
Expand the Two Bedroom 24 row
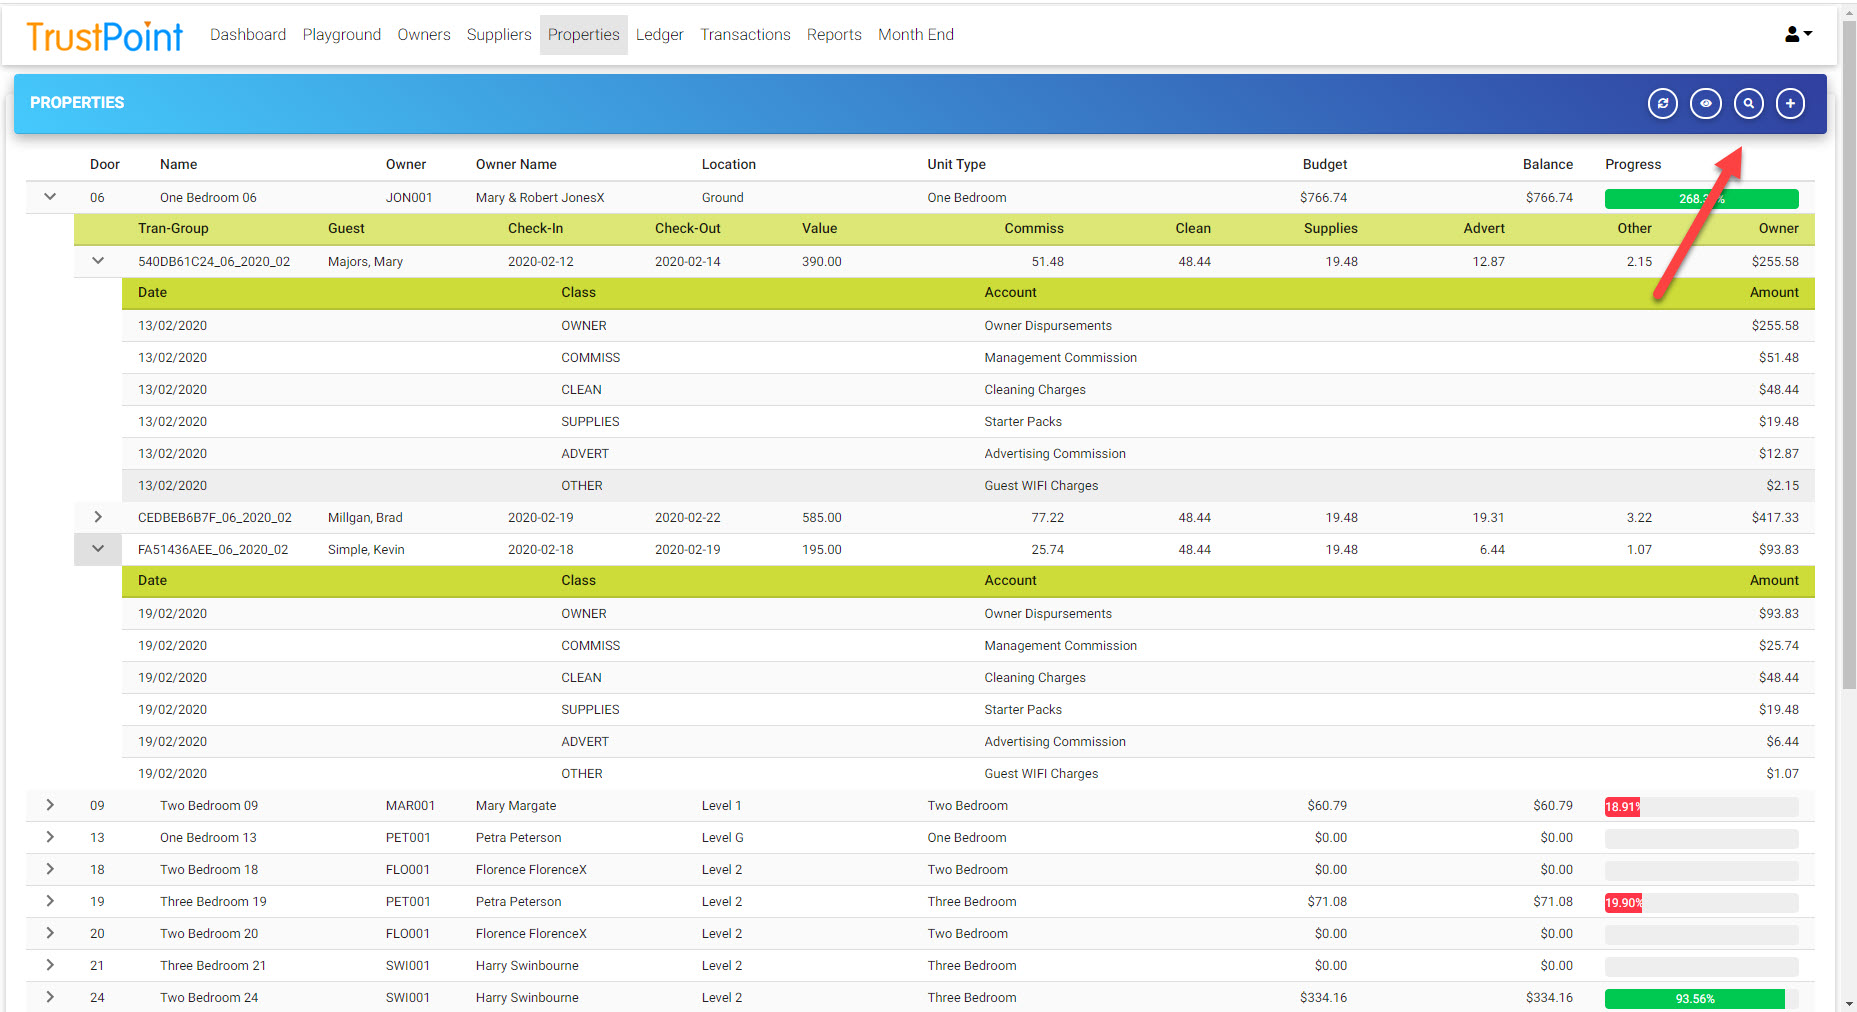tap(50, 997)
